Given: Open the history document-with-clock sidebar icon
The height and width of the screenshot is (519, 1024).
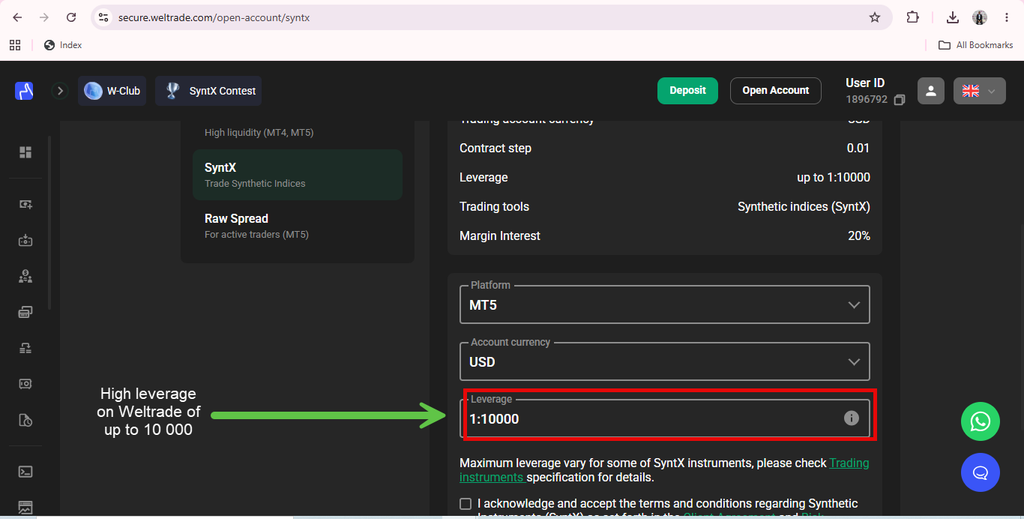Looking at the screenshot, I should [x=25, y=420].
